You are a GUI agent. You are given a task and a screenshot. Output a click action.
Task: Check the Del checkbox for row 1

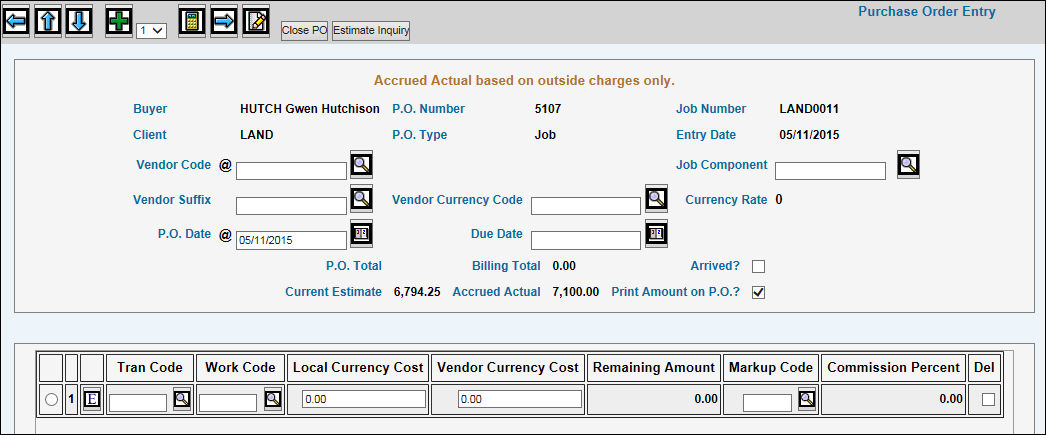[x=988, y=400]
